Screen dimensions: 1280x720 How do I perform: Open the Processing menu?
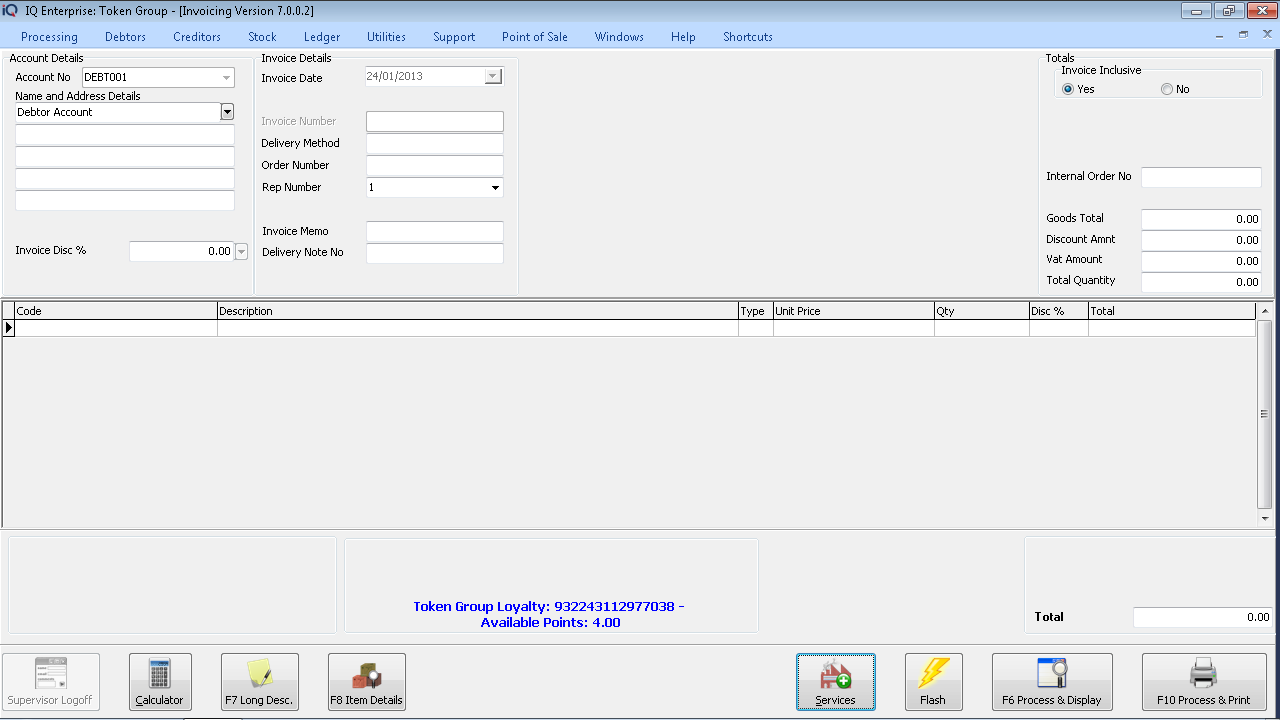49,37
